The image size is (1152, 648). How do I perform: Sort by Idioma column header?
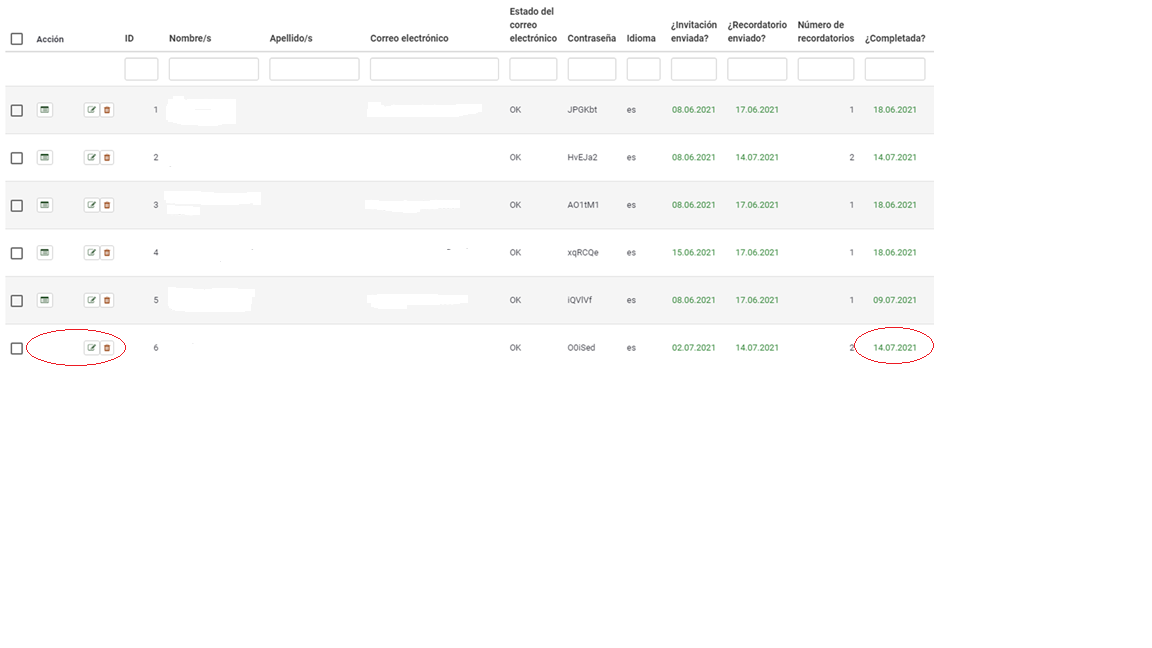tap(641, 38)
